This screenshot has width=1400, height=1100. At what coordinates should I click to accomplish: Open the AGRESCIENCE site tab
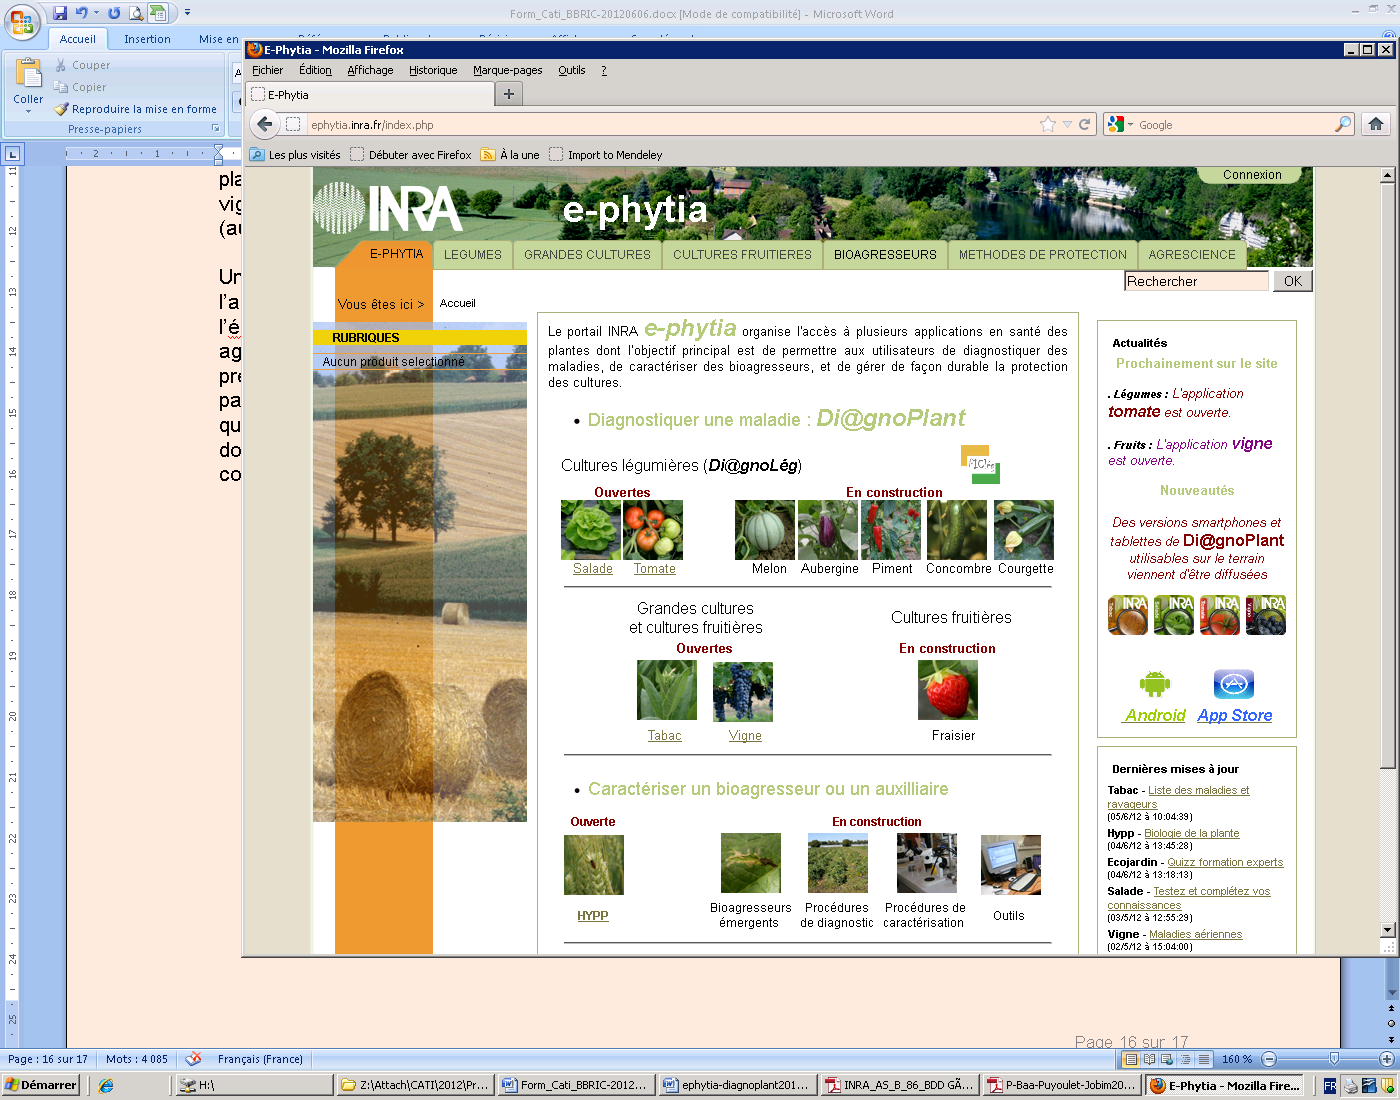point(1192,255)
